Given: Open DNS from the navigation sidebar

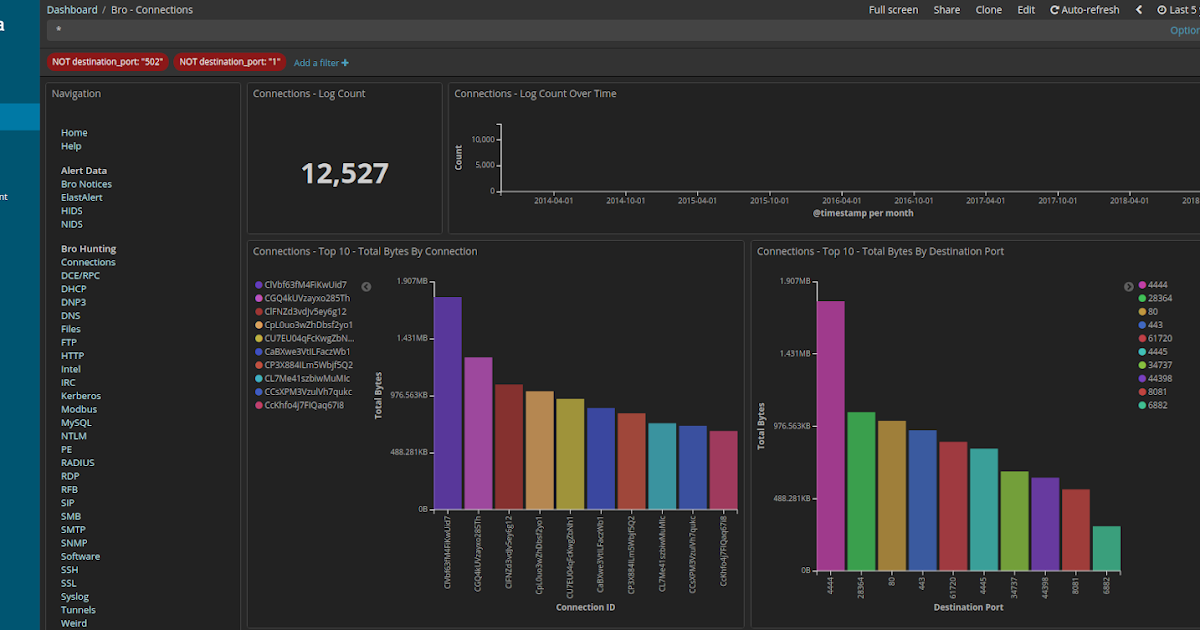Looking at the screenshot, I should pyautogui.click(x=70, y=315).
